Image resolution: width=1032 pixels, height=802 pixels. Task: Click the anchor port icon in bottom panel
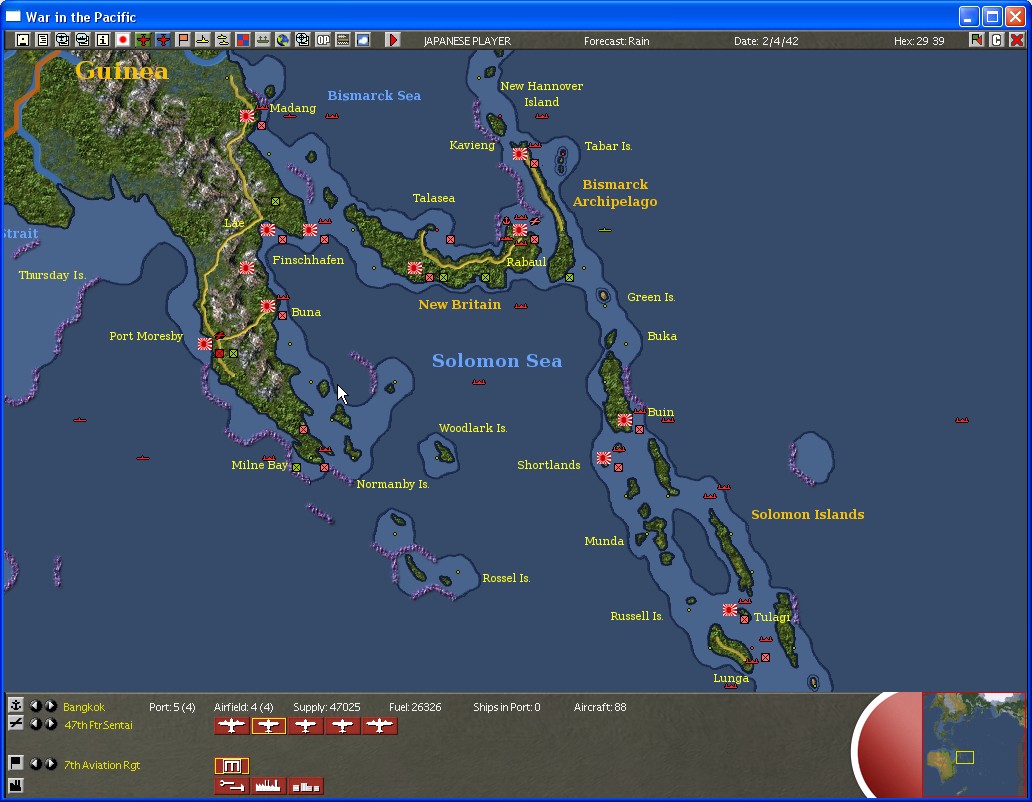(x=15, y=705)
